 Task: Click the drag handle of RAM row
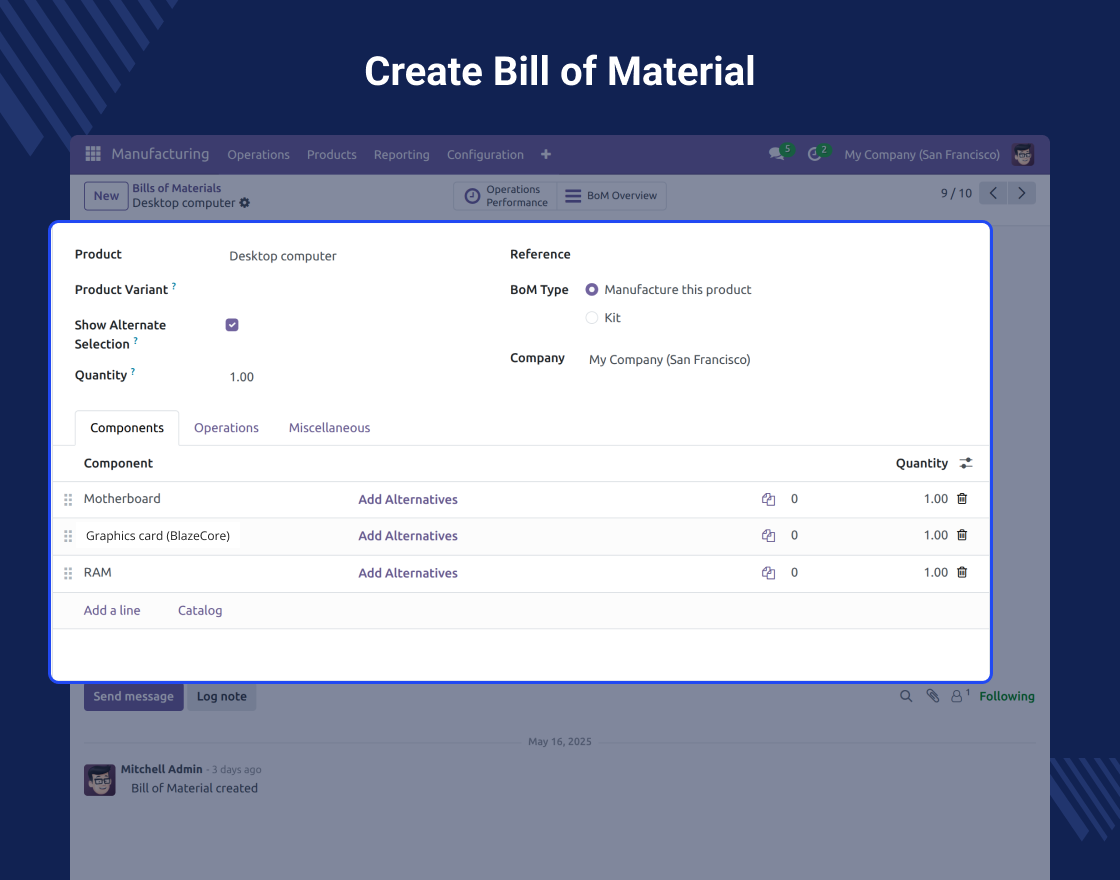point(68,574)
